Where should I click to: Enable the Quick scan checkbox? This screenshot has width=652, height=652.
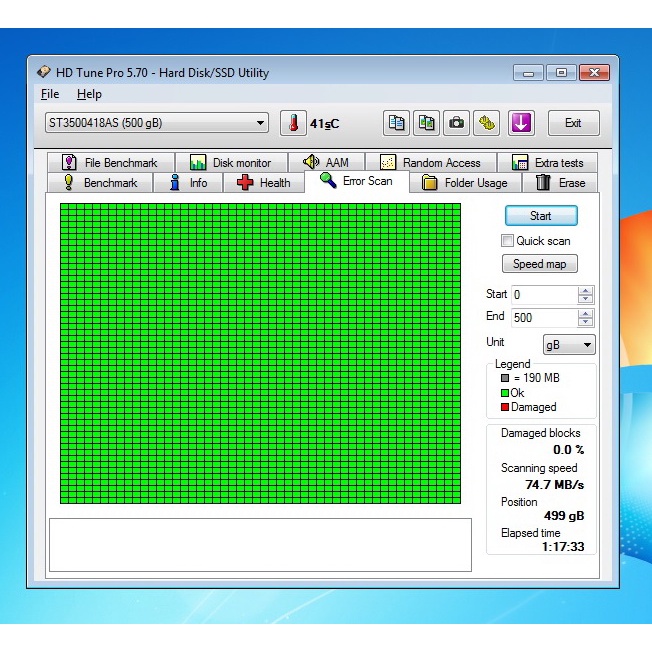(x=508, y=241)
